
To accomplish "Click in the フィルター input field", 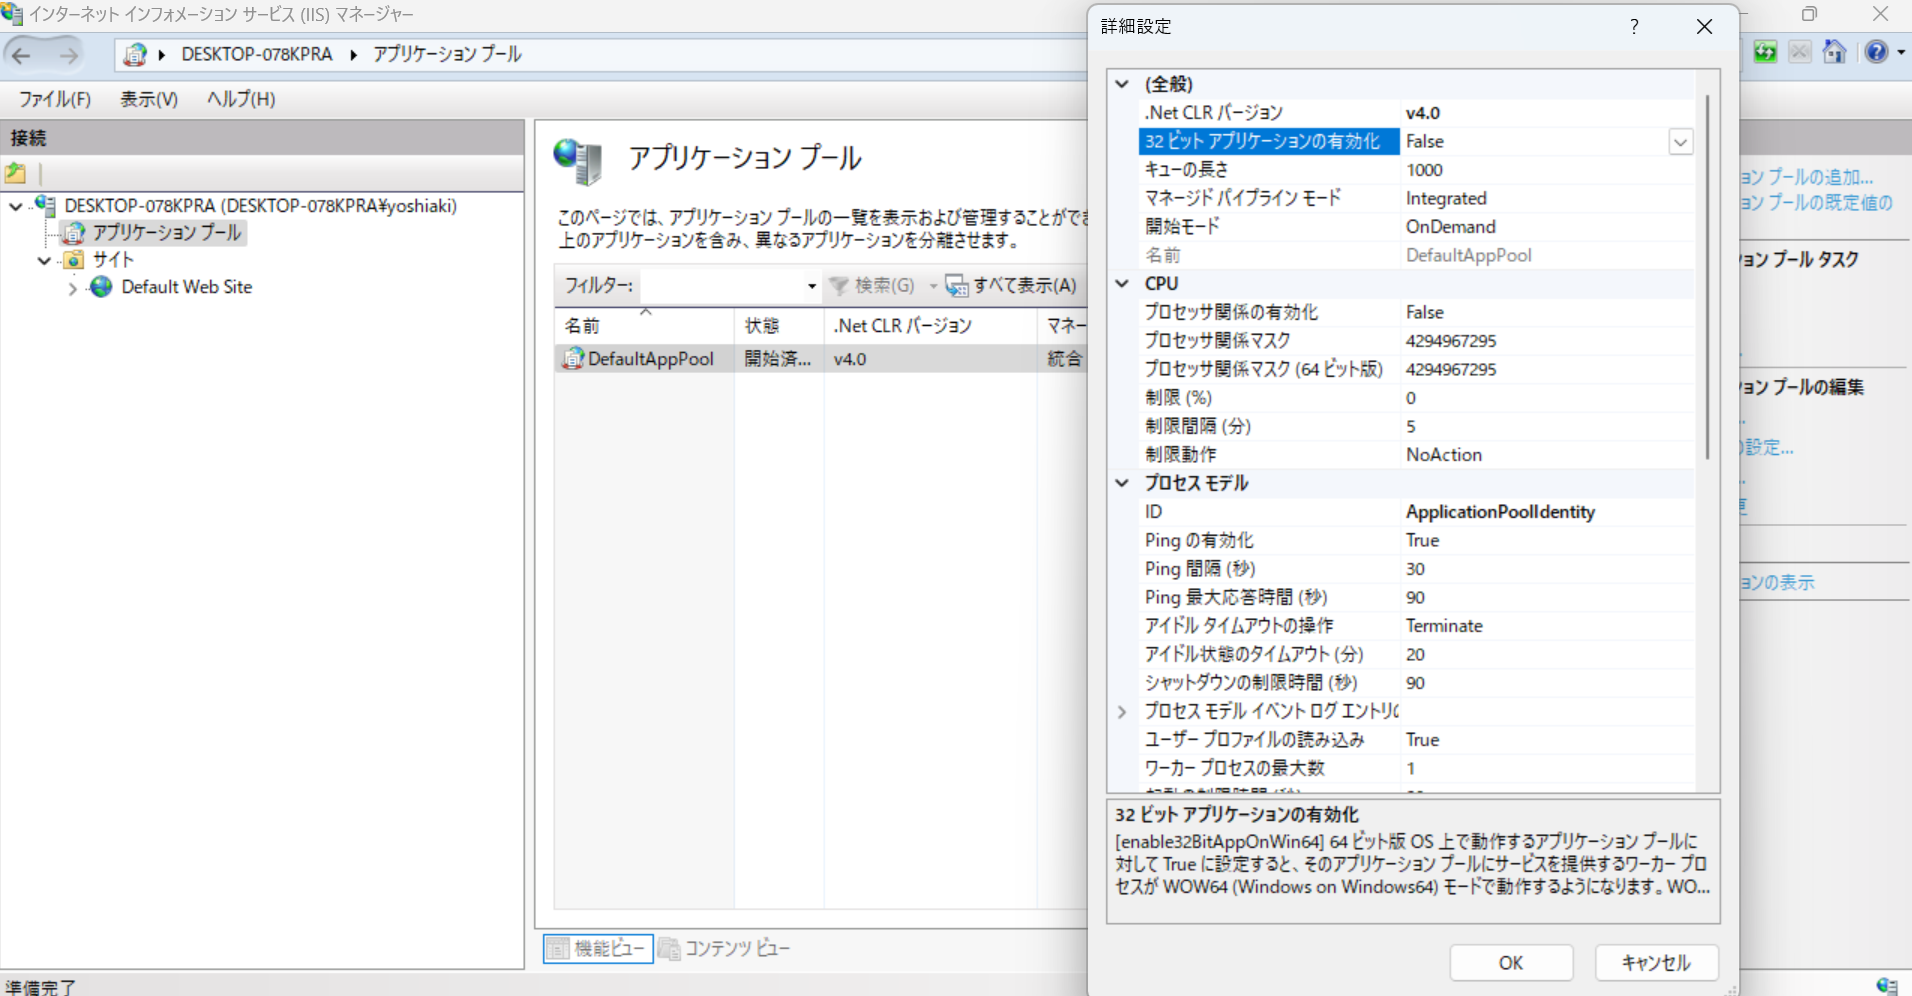I will [x=721, y=286].
